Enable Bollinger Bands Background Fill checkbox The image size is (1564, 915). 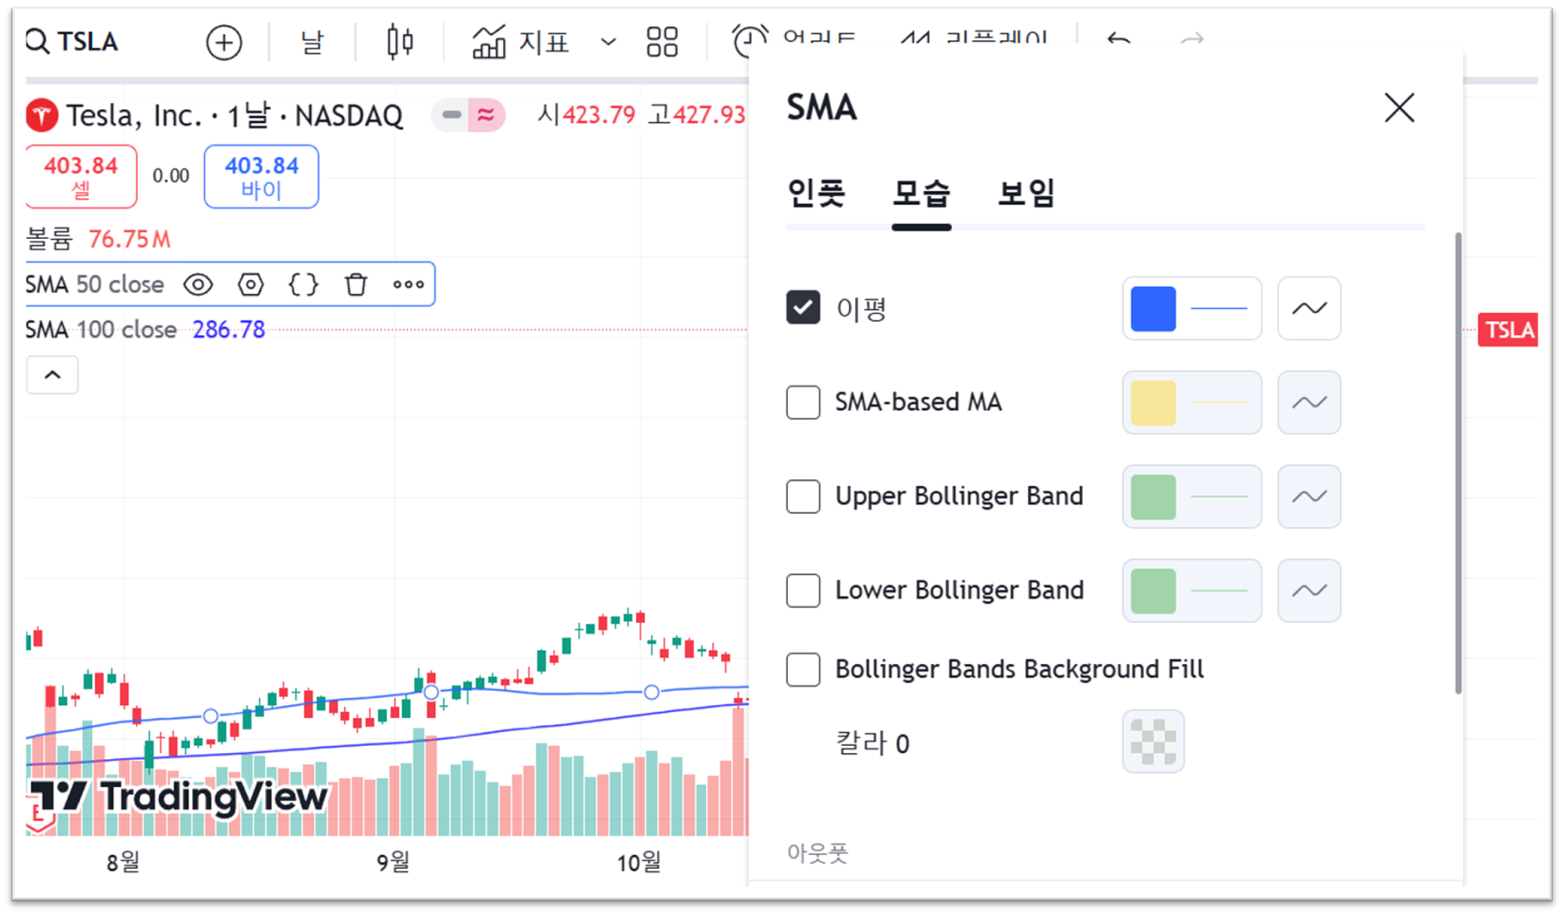coord(803,669)
